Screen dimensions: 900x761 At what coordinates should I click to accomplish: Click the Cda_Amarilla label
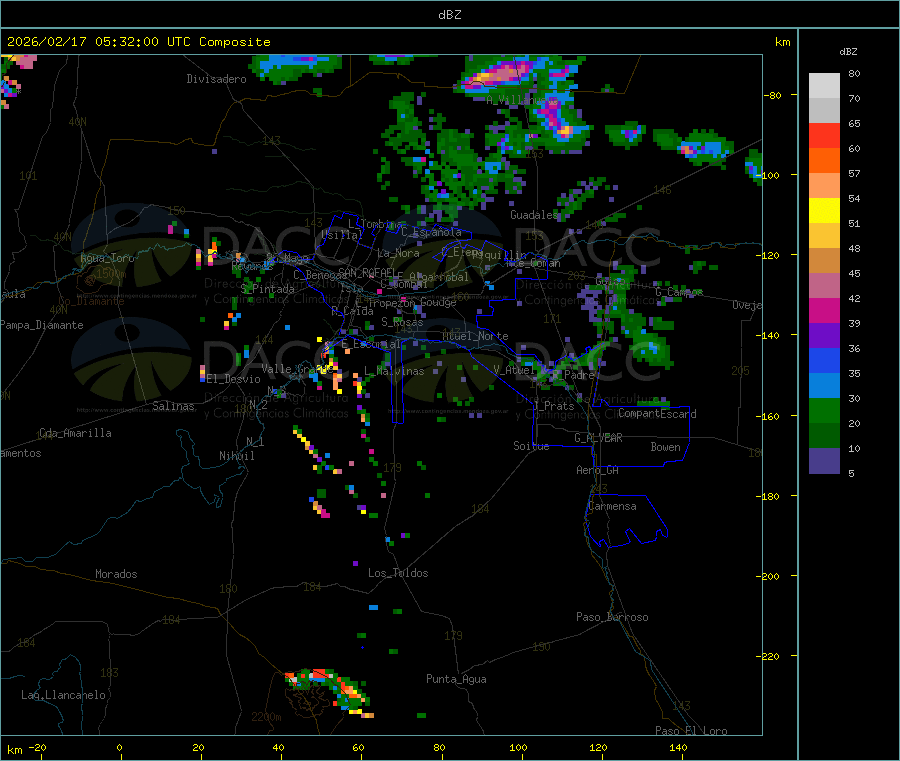[x=75, y=433]
